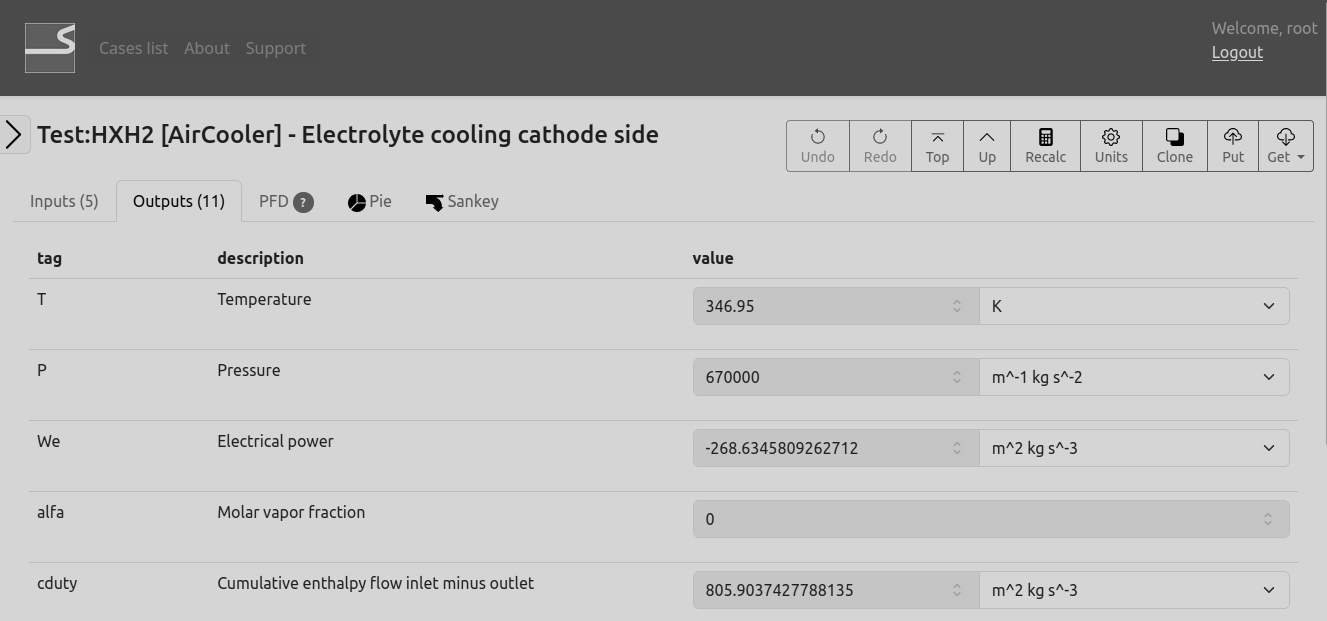Image resolution: width=1327 pixels, height=621 pixels.
Task: Open Pressure unit dropdown
Action: point(1133,377)
